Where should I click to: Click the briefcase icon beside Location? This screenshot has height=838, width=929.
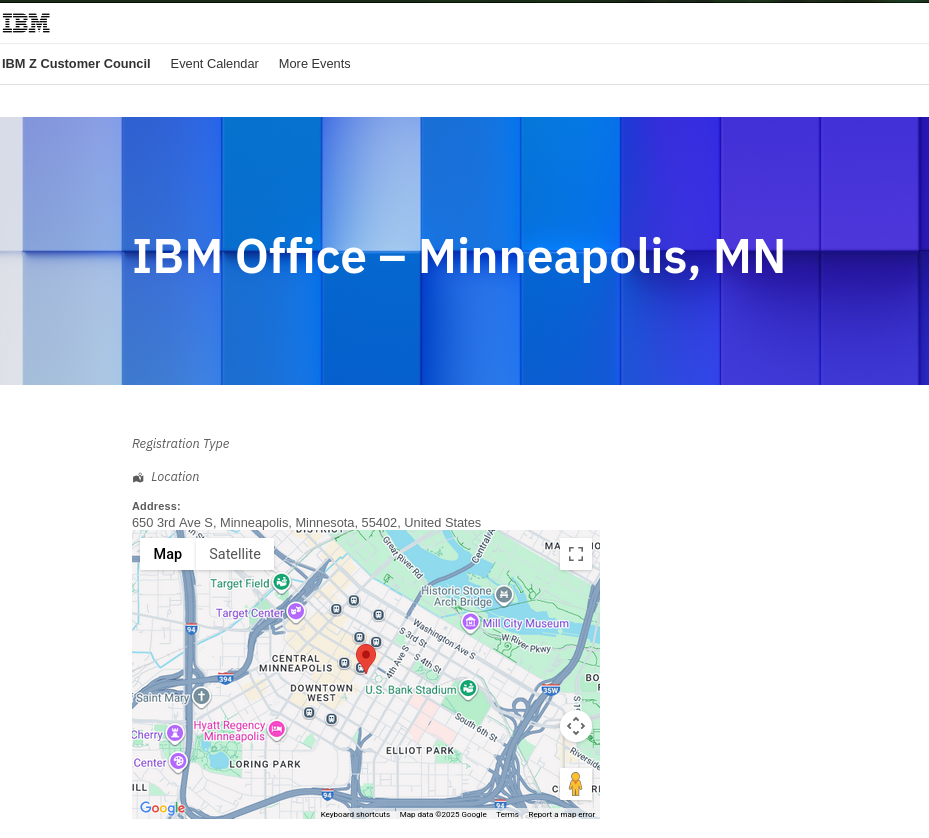click(138, 477)
